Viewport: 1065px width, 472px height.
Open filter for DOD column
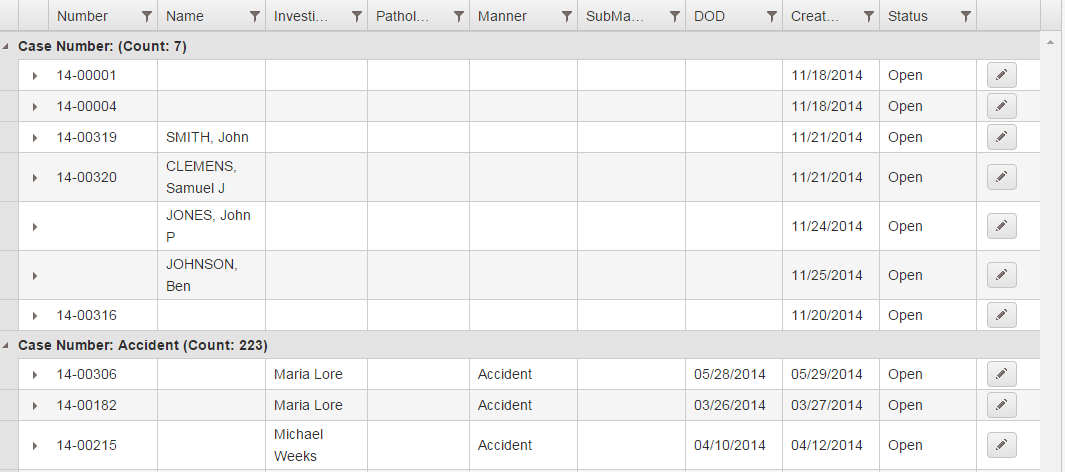(771, 16)
